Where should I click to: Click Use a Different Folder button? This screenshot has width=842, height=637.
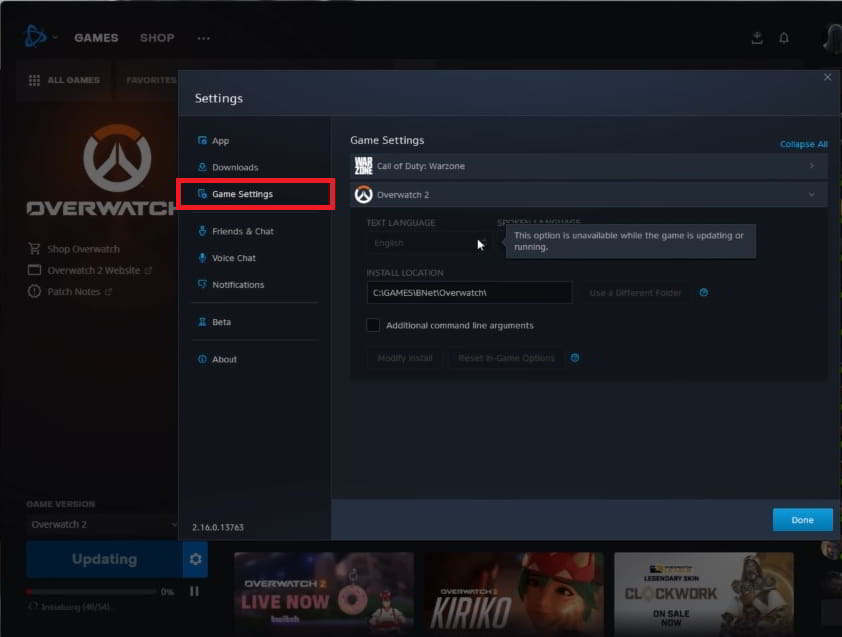635,293
